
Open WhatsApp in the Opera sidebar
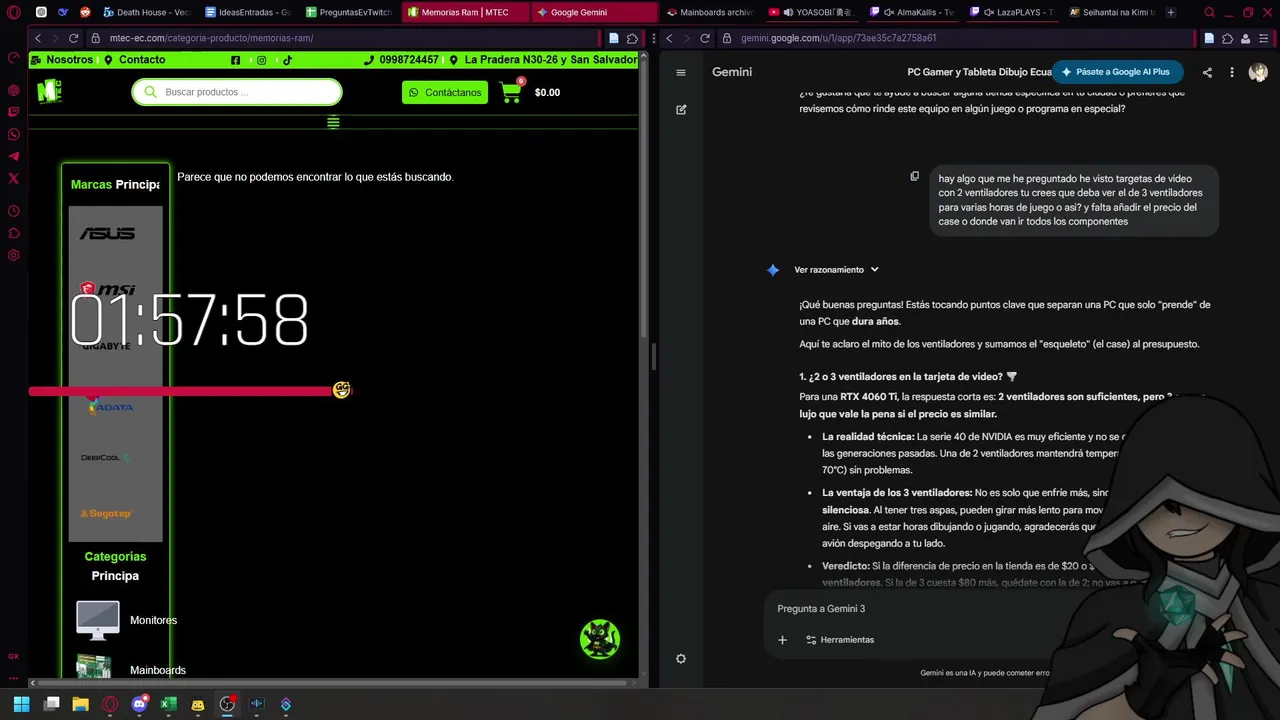(14, 134)
